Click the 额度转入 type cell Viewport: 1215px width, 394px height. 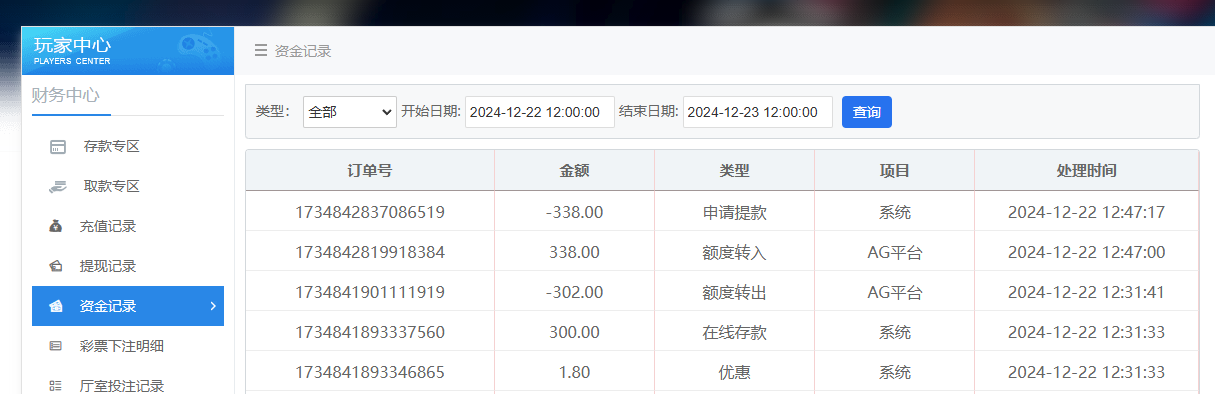pos(734,252)
